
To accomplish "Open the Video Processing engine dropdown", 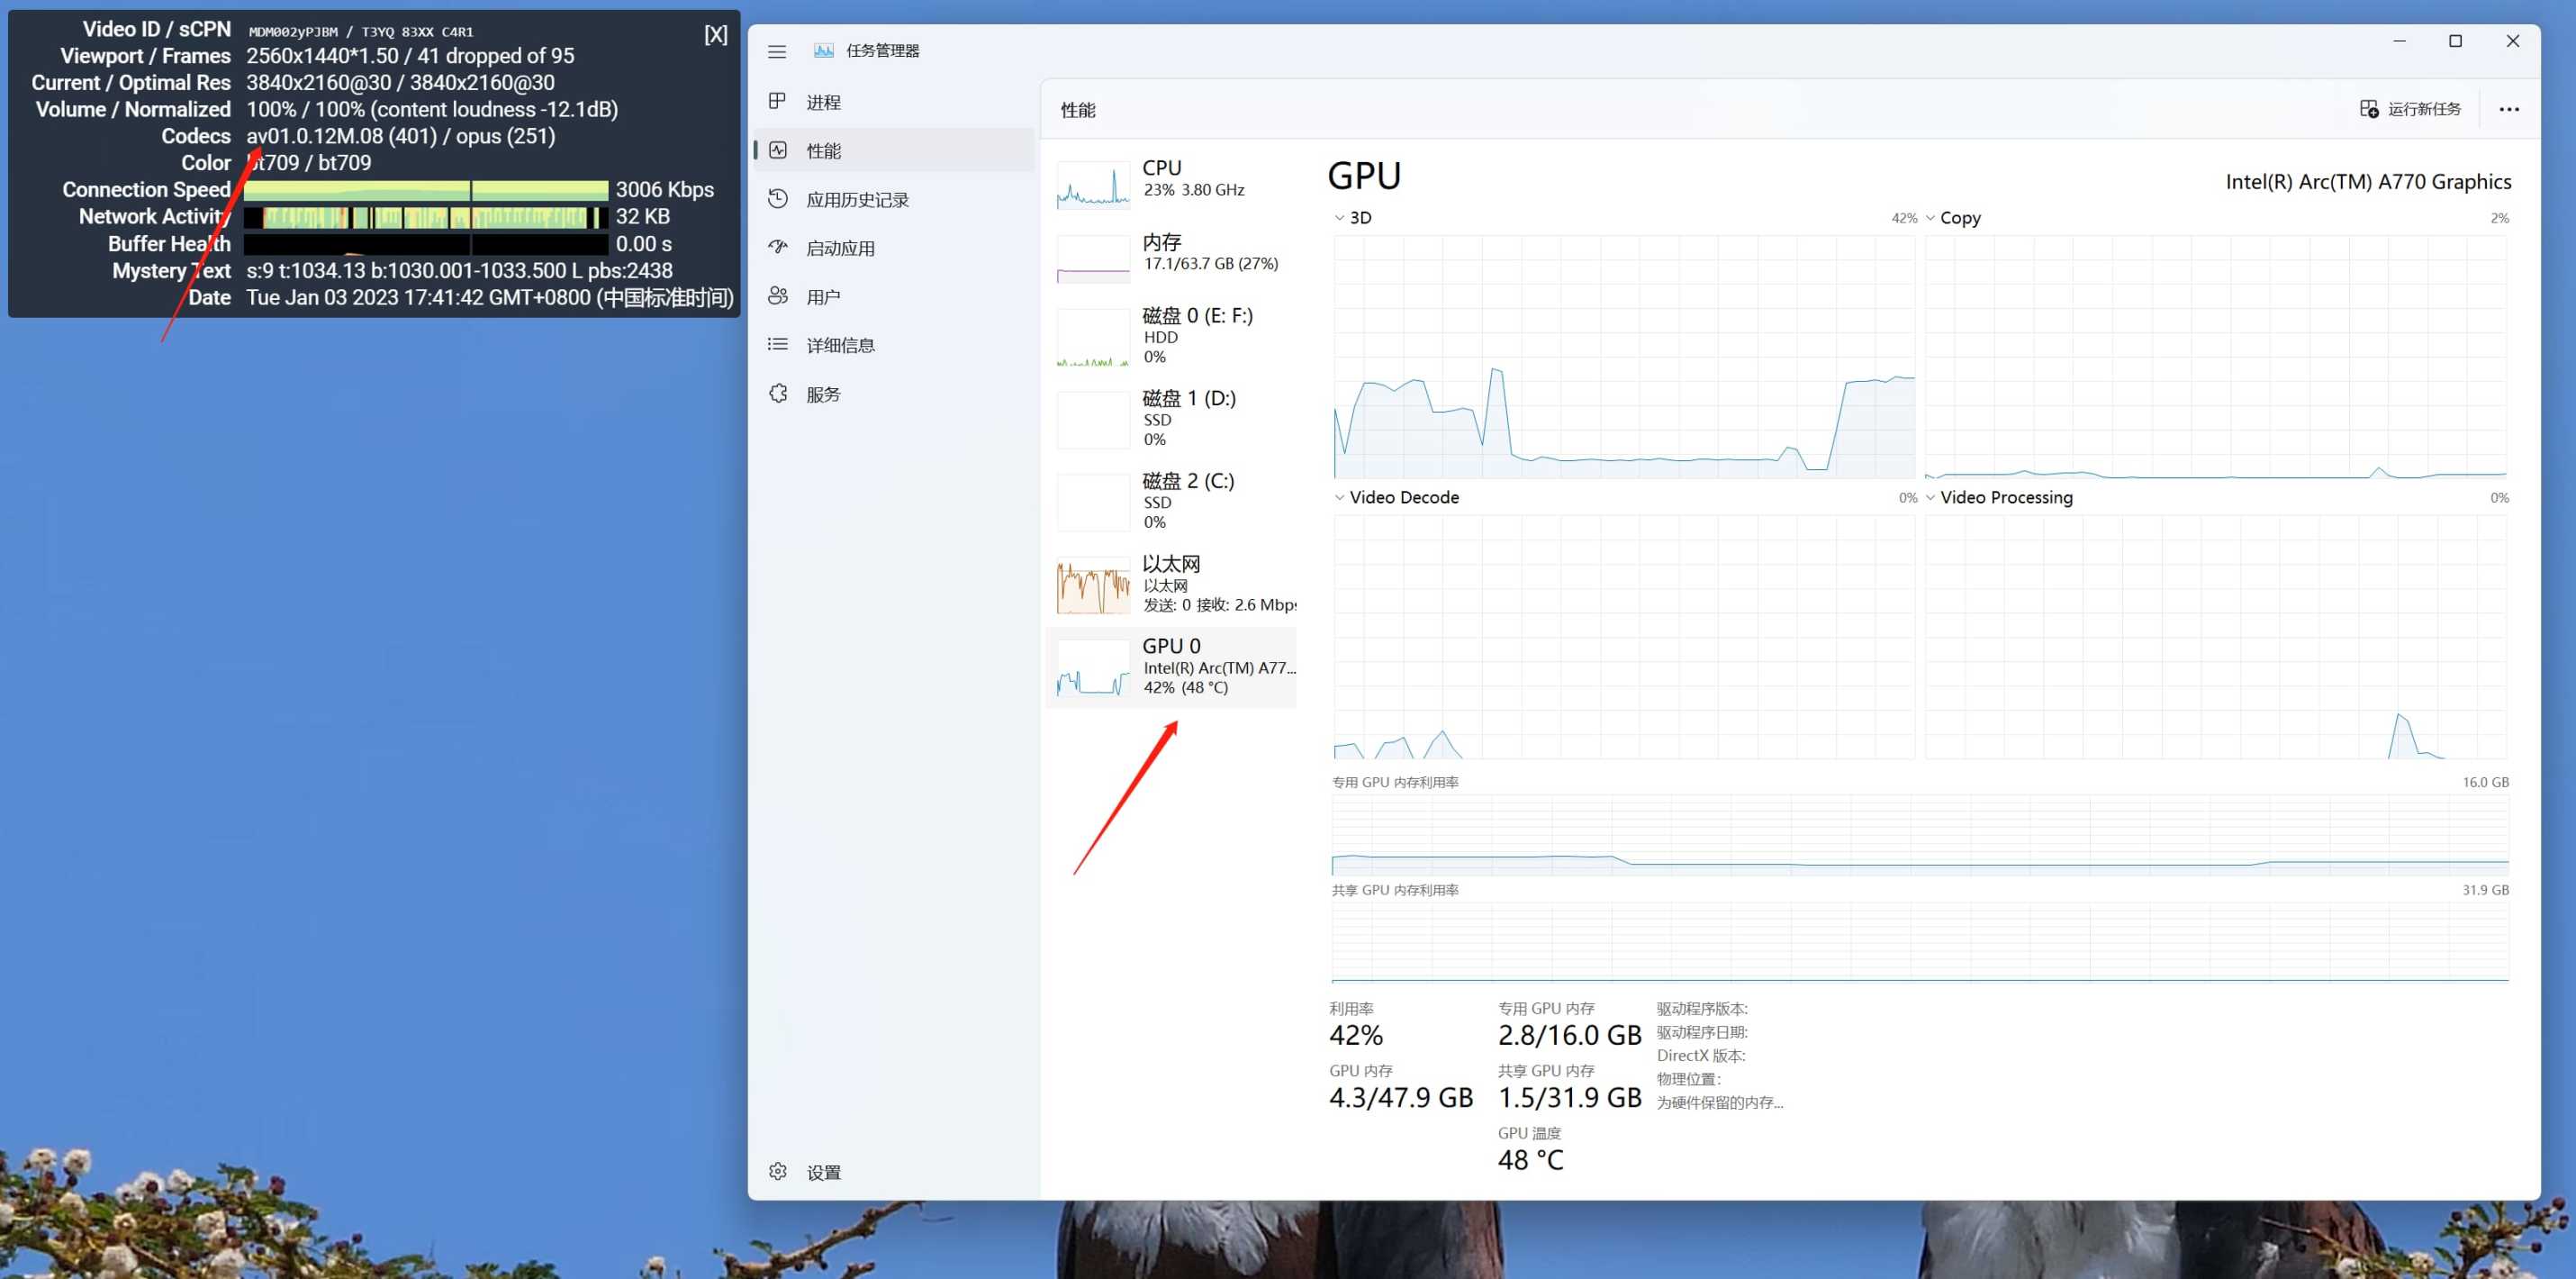I will click(2000, 497).
